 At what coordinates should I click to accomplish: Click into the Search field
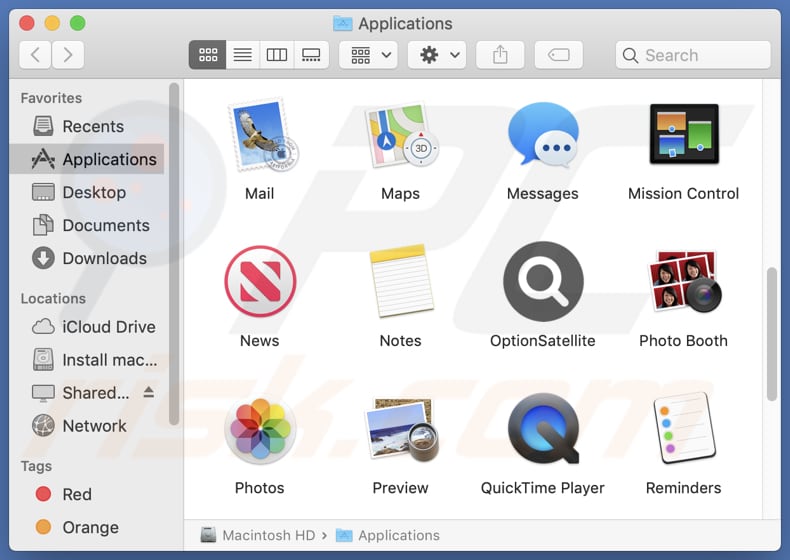(693, 55)
